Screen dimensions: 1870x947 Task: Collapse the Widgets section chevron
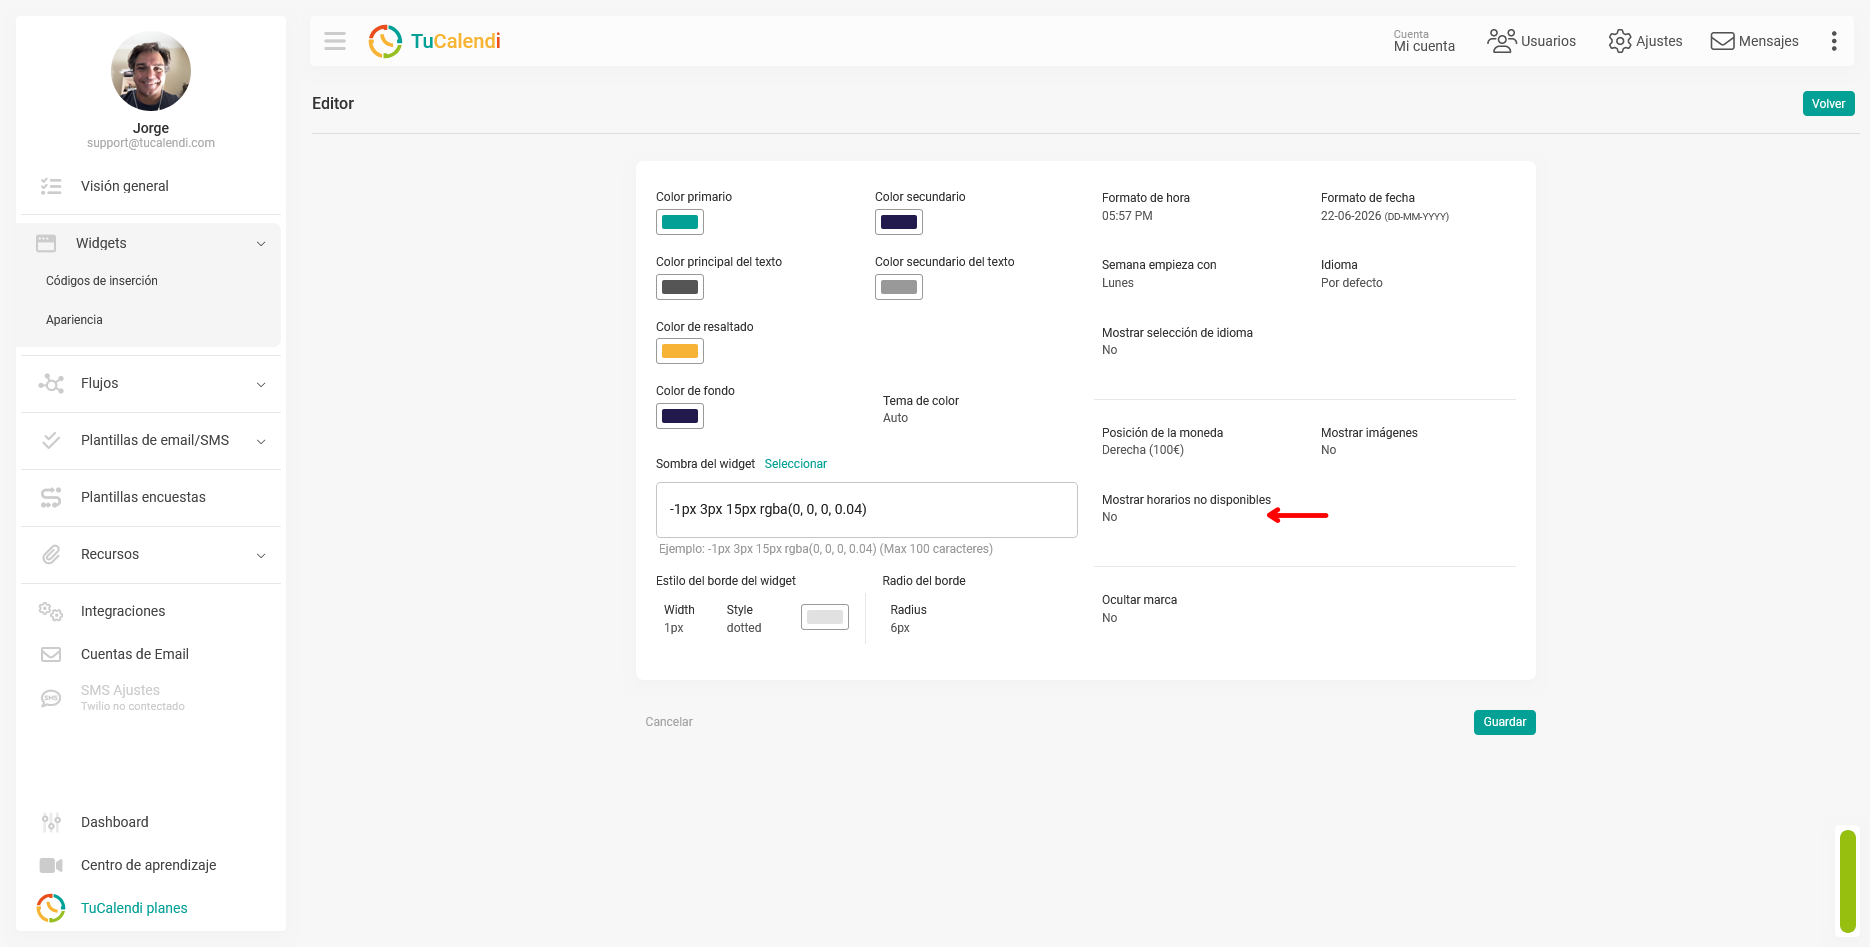pos(261,244)
